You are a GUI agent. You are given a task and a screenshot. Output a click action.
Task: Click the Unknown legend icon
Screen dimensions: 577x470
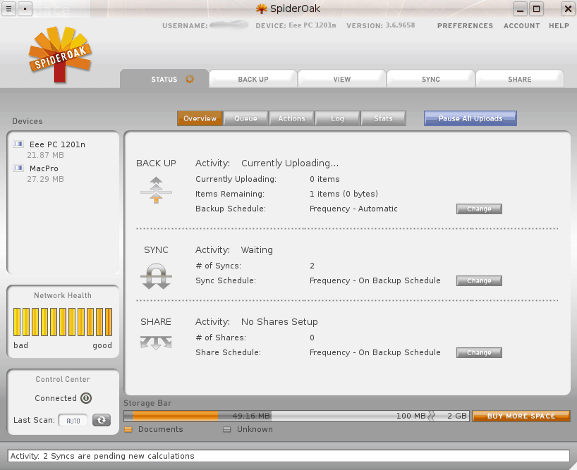coord(227,430)
